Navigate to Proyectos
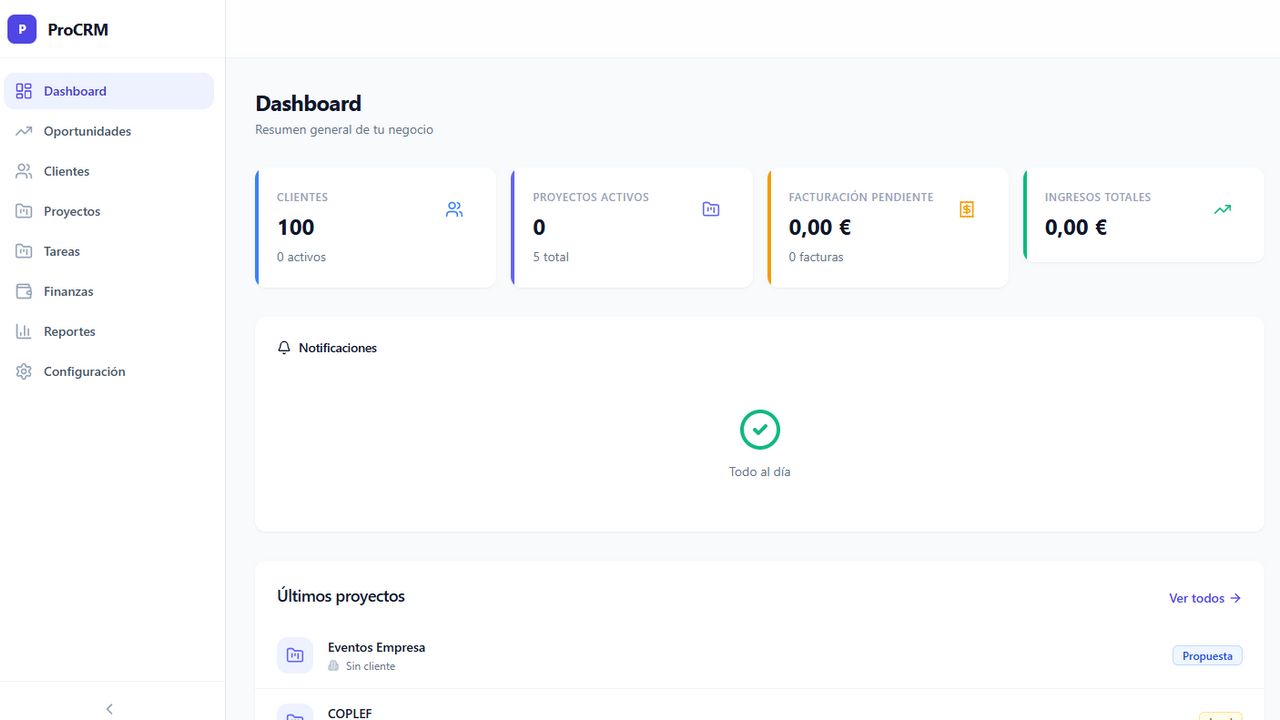Viewport: 1280px width, 720px height. pos(109,211)
